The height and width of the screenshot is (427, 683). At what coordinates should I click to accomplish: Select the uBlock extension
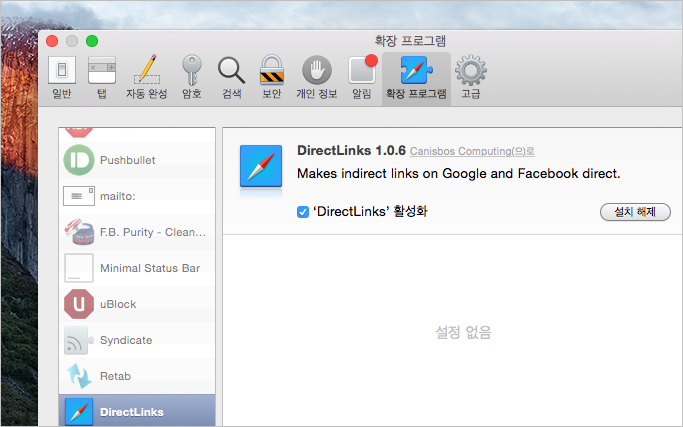click(137, 304)
